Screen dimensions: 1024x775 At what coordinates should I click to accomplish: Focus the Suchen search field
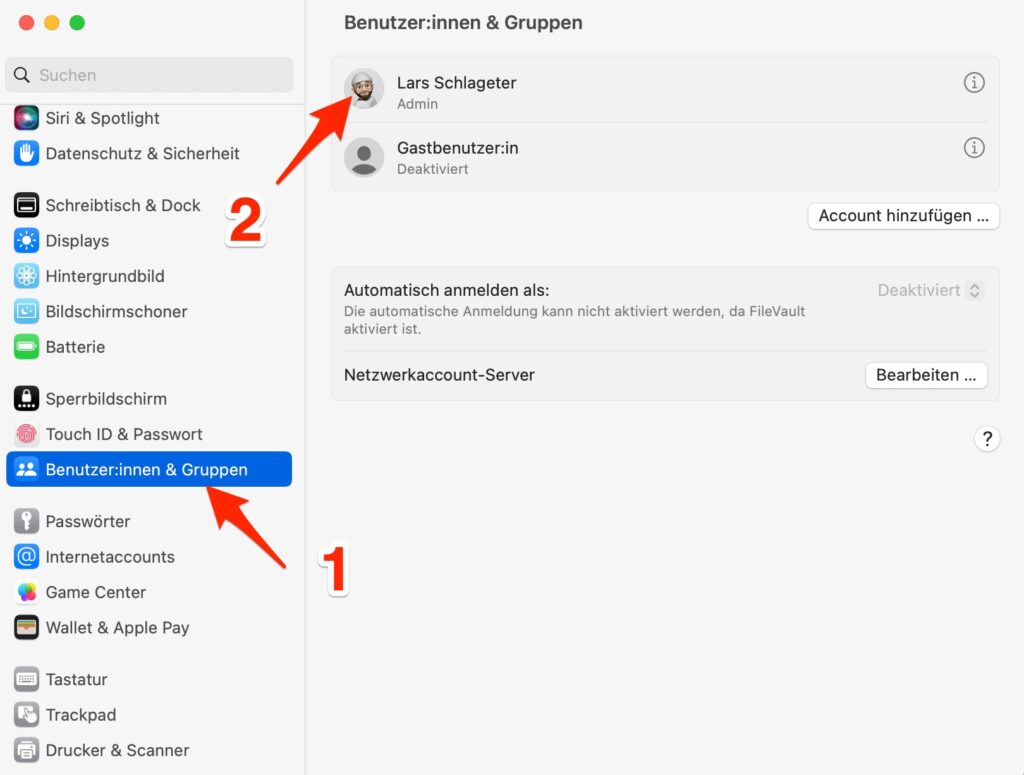(149, 75)
